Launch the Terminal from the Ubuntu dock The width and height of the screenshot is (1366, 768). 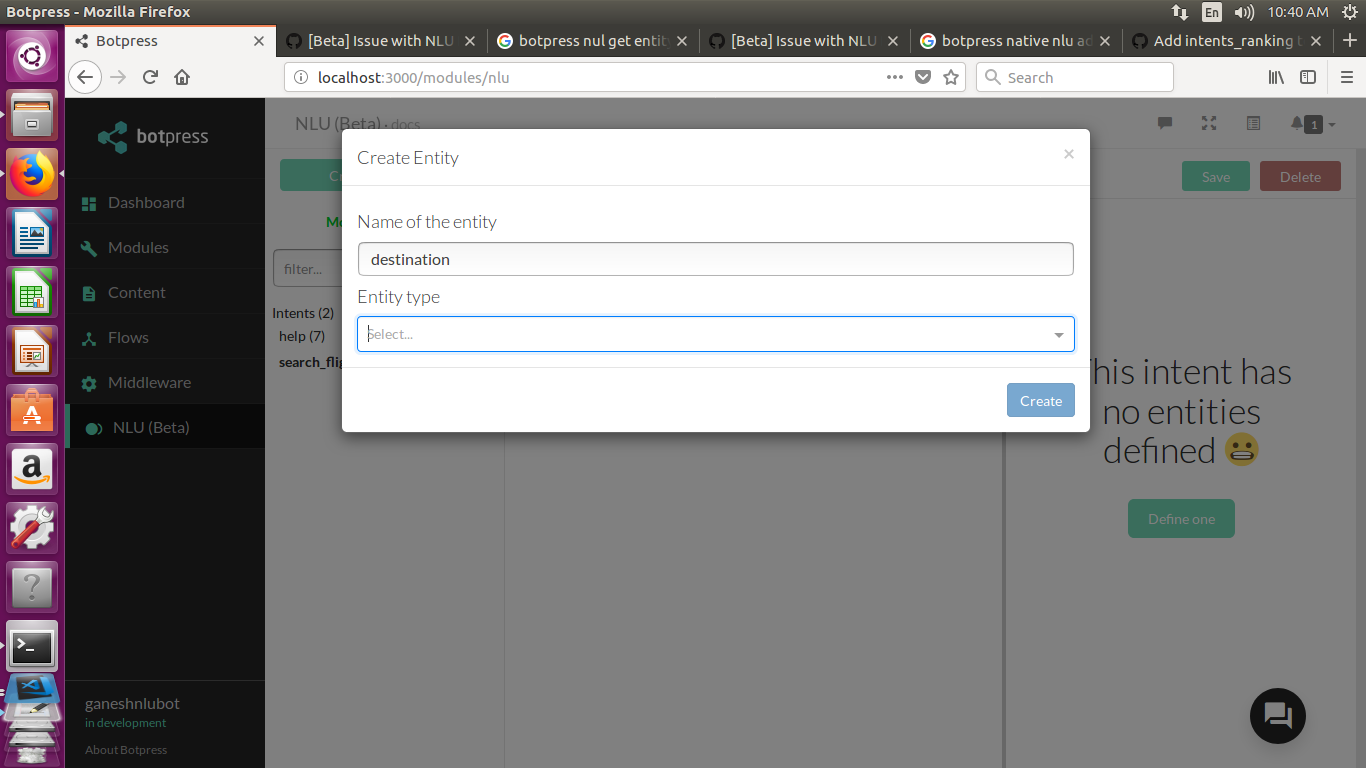coord(31,646)
